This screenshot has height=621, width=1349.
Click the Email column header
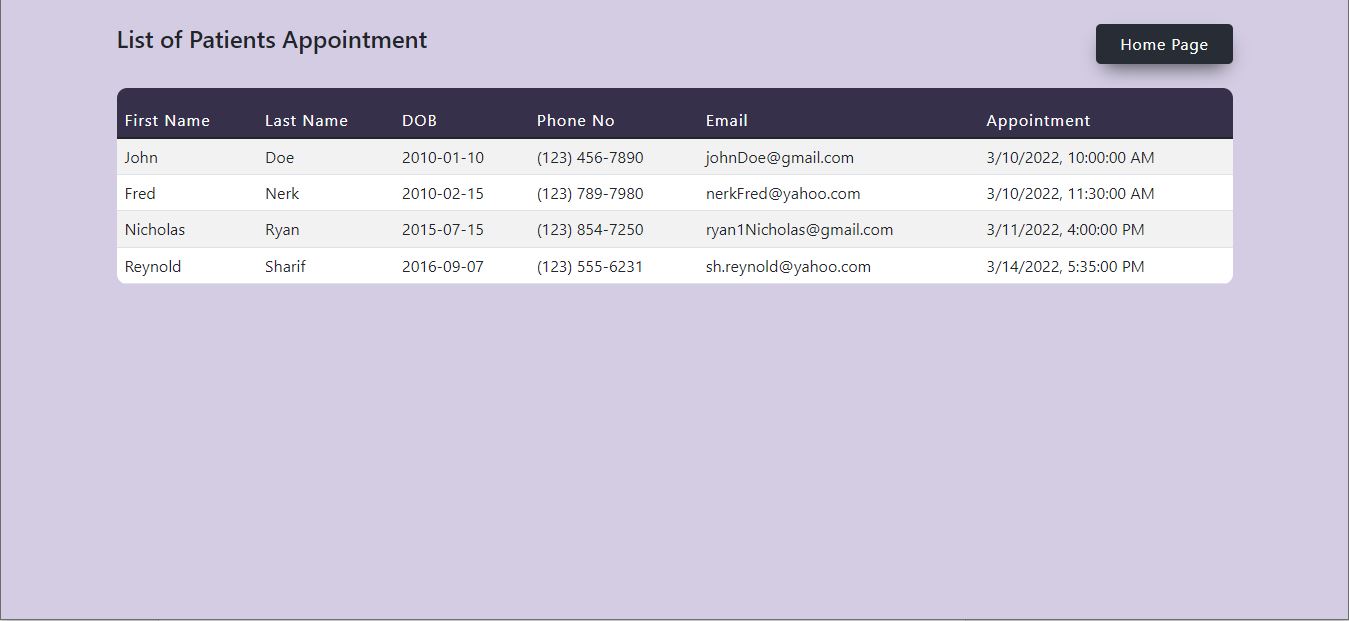[x=726, y=120]
